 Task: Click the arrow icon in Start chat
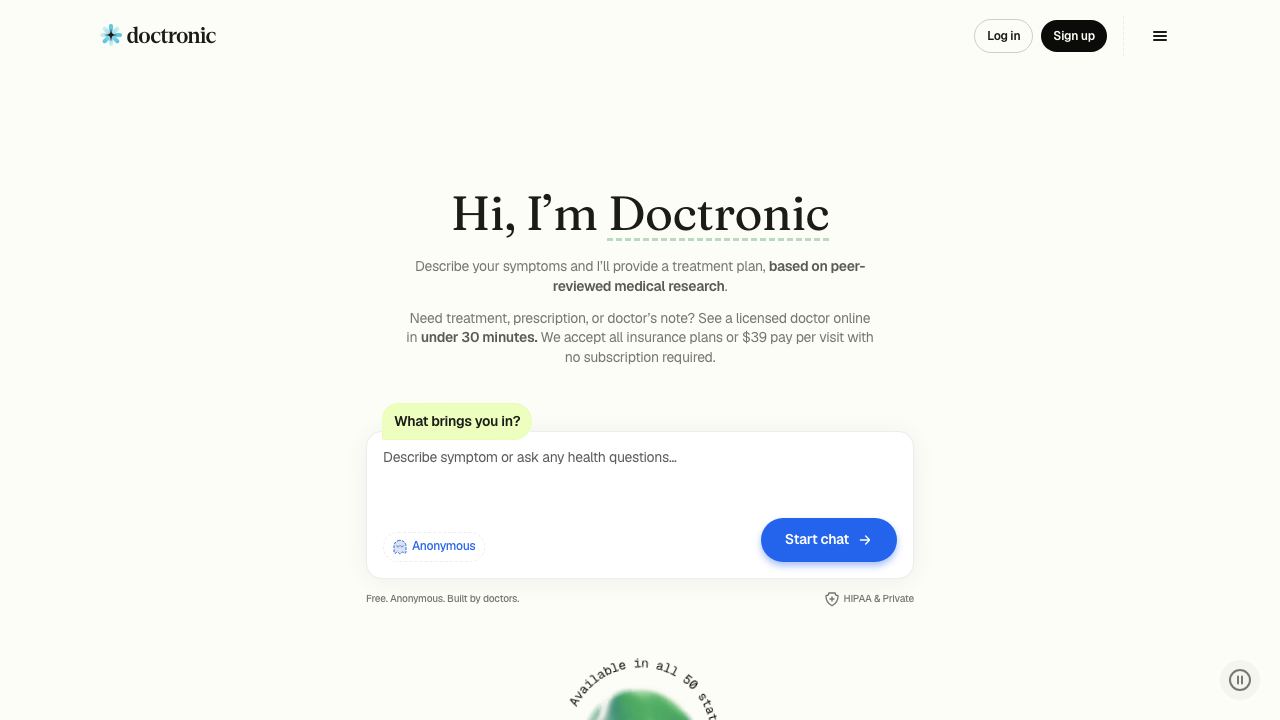(x=865, y=540)
